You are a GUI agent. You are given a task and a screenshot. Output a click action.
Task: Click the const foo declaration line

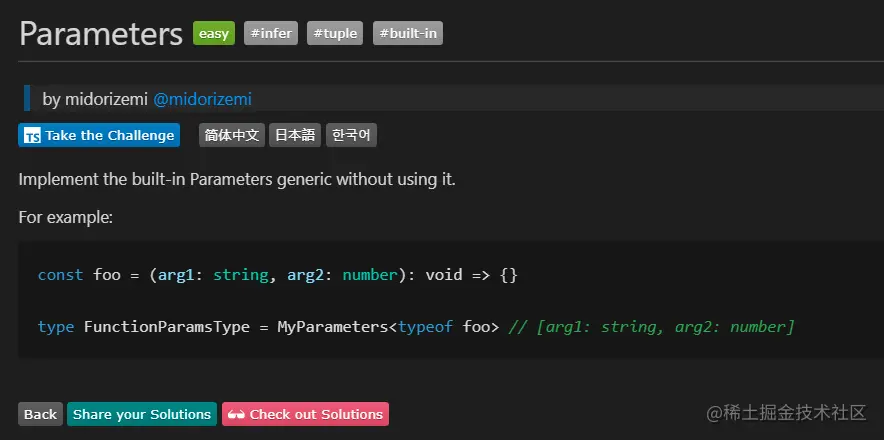pyautogui.click(x=277, y=274)
